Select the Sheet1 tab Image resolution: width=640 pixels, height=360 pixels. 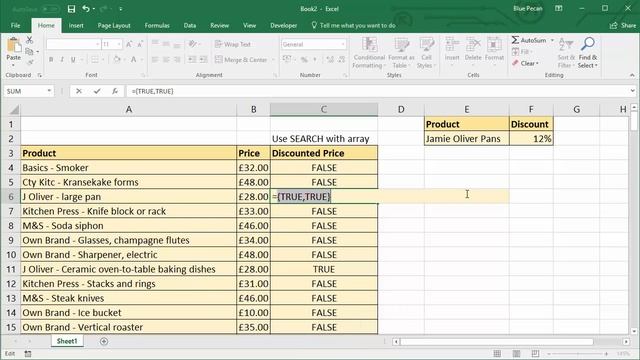(67, 341)
